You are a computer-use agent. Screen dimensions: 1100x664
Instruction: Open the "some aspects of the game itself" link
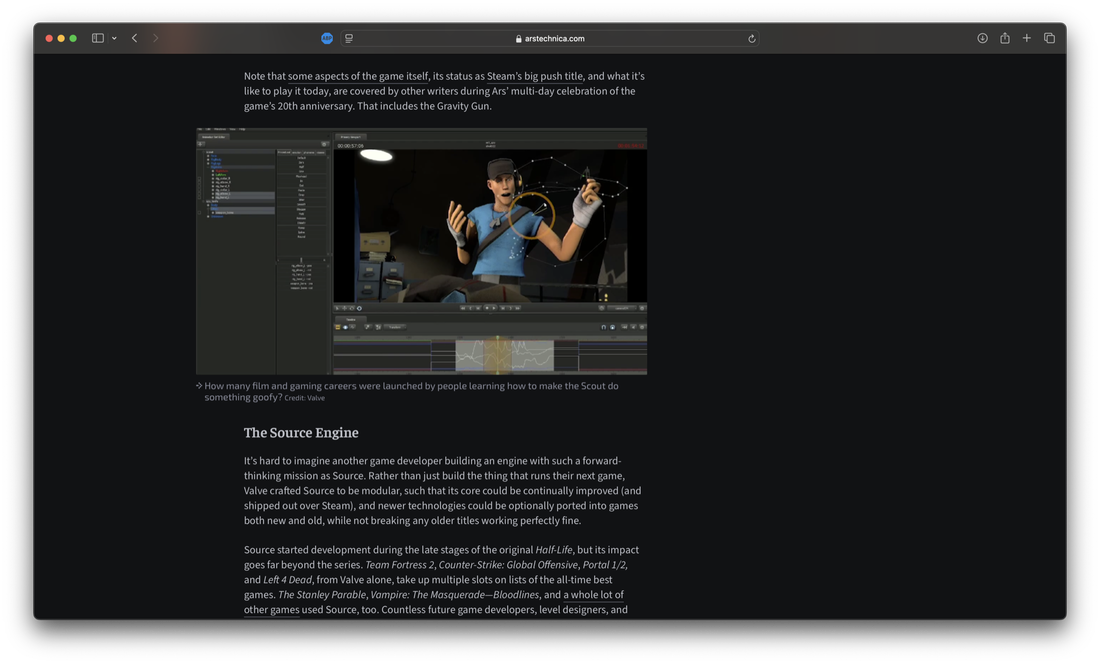click(x=358, y=76)
